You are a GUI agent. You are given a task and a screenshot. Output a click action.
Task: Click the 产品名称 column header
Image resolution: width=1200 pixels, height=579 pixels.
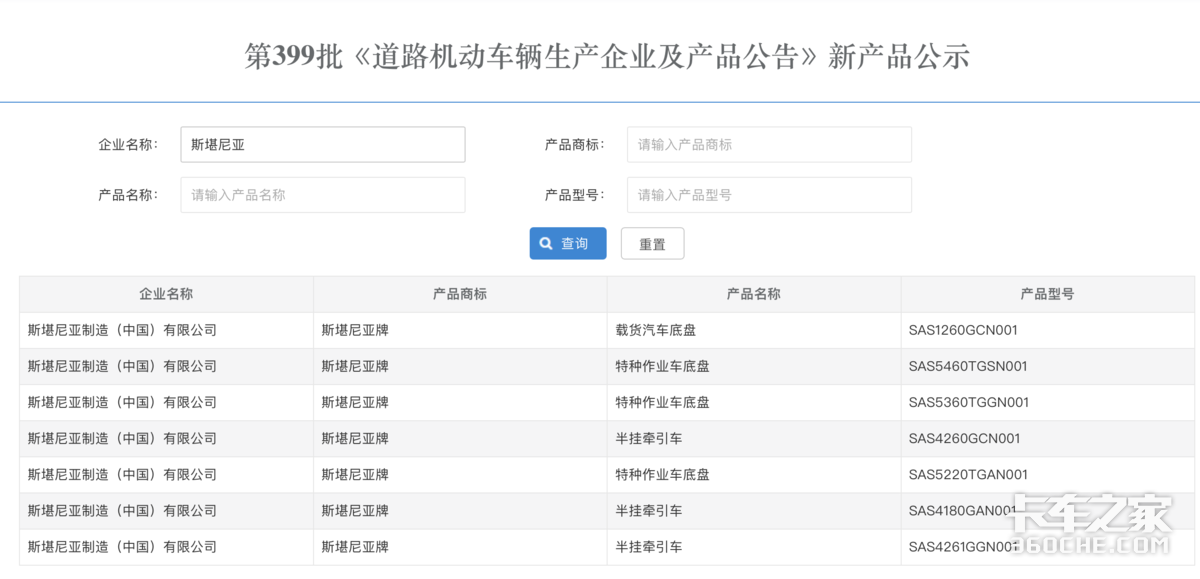[x=753, y=294]
